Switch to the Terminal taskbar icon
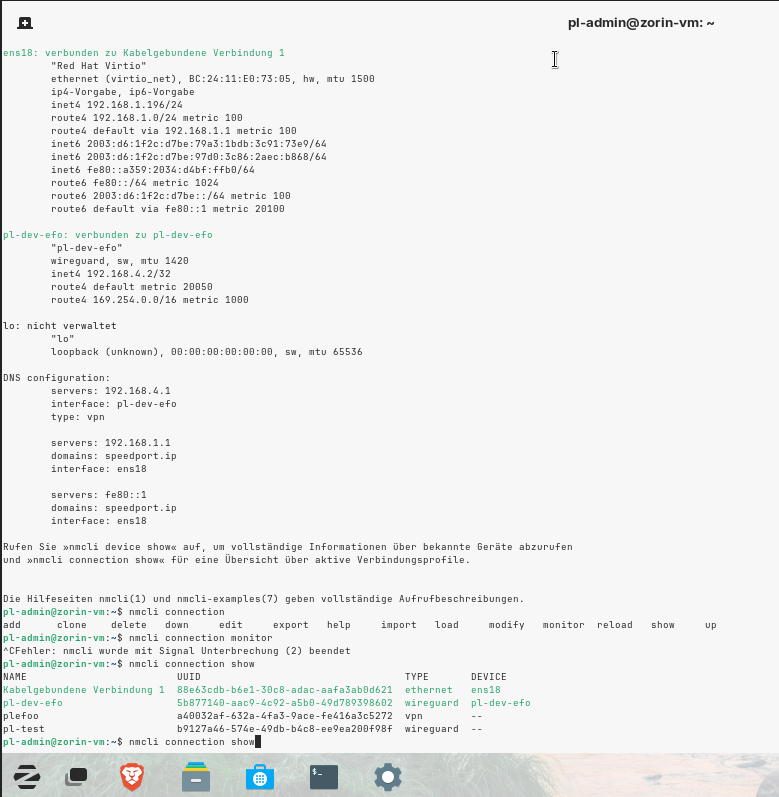The width and height of the screenshot is (779, 797). [x=323, y=776]
